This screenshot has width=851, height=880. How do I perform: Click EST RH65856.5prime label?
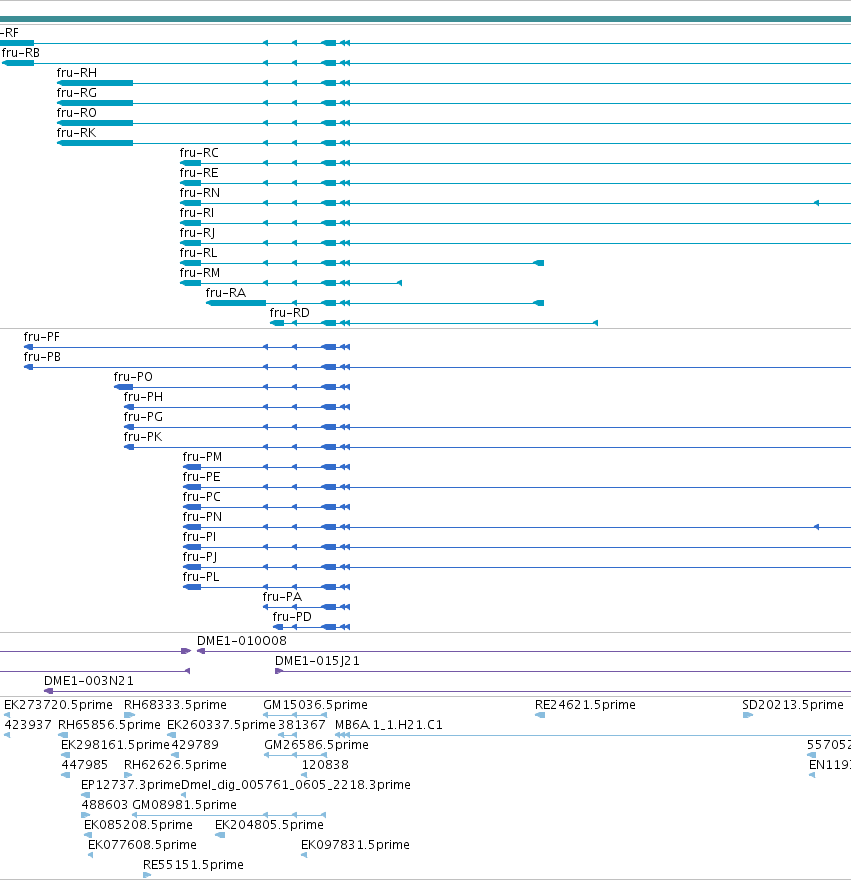(109, 725)
